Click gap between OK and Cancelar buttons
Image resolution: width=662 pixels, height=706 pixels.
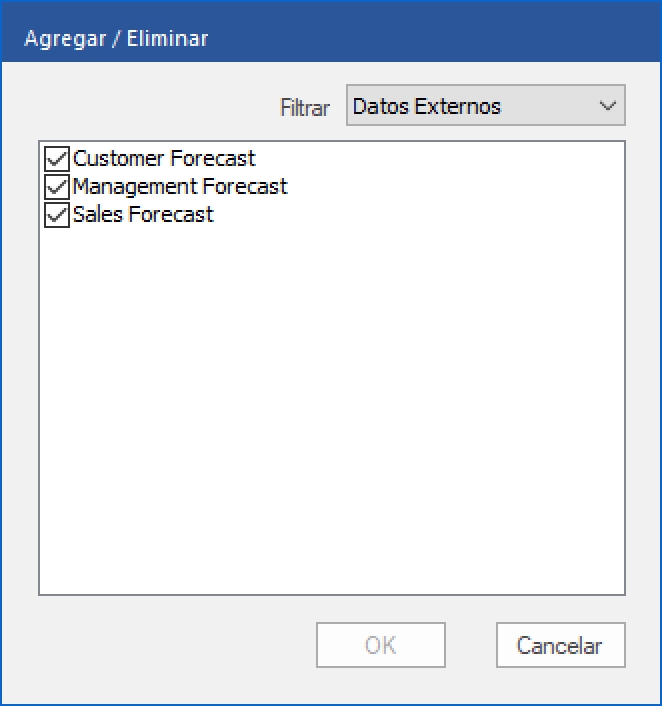[x=470, y=645]
